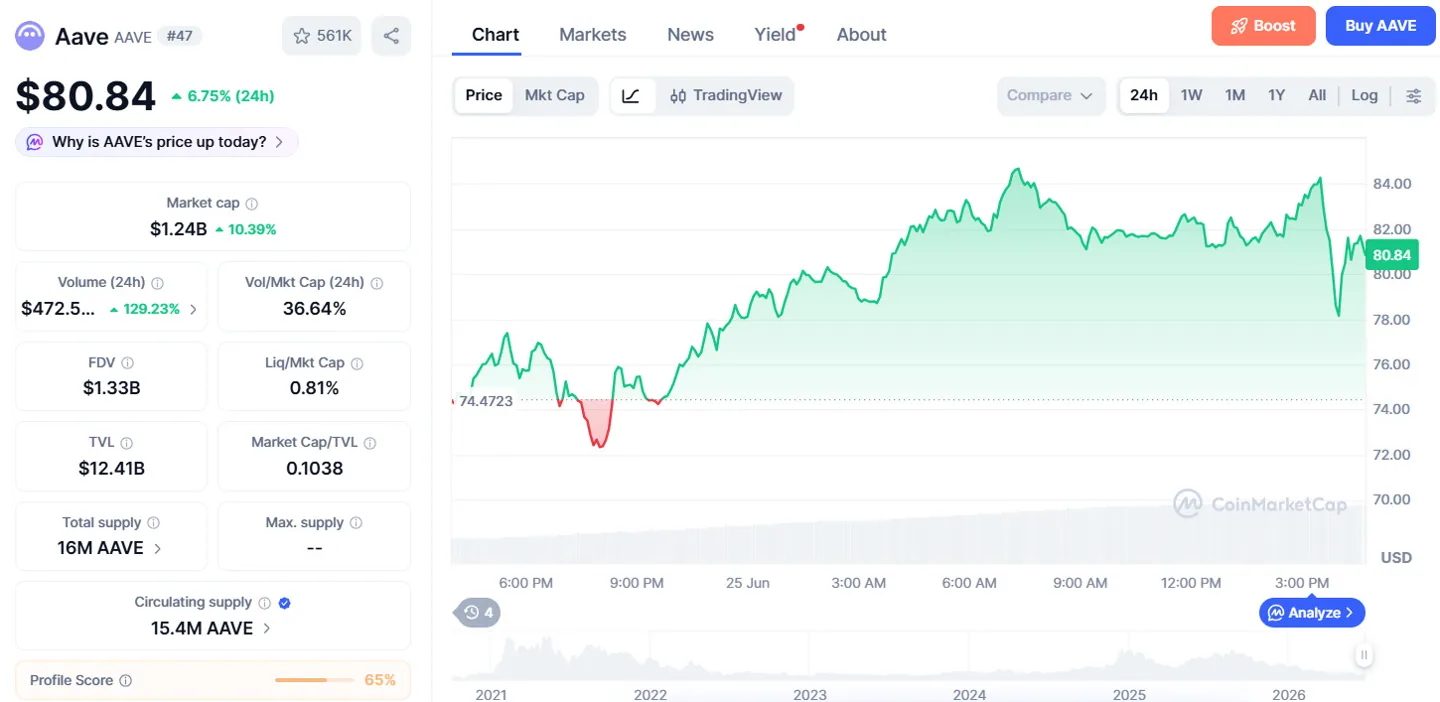Open chart settings sliders icon
This screenshot has height=702, width=1440.
click(1414, 96)
